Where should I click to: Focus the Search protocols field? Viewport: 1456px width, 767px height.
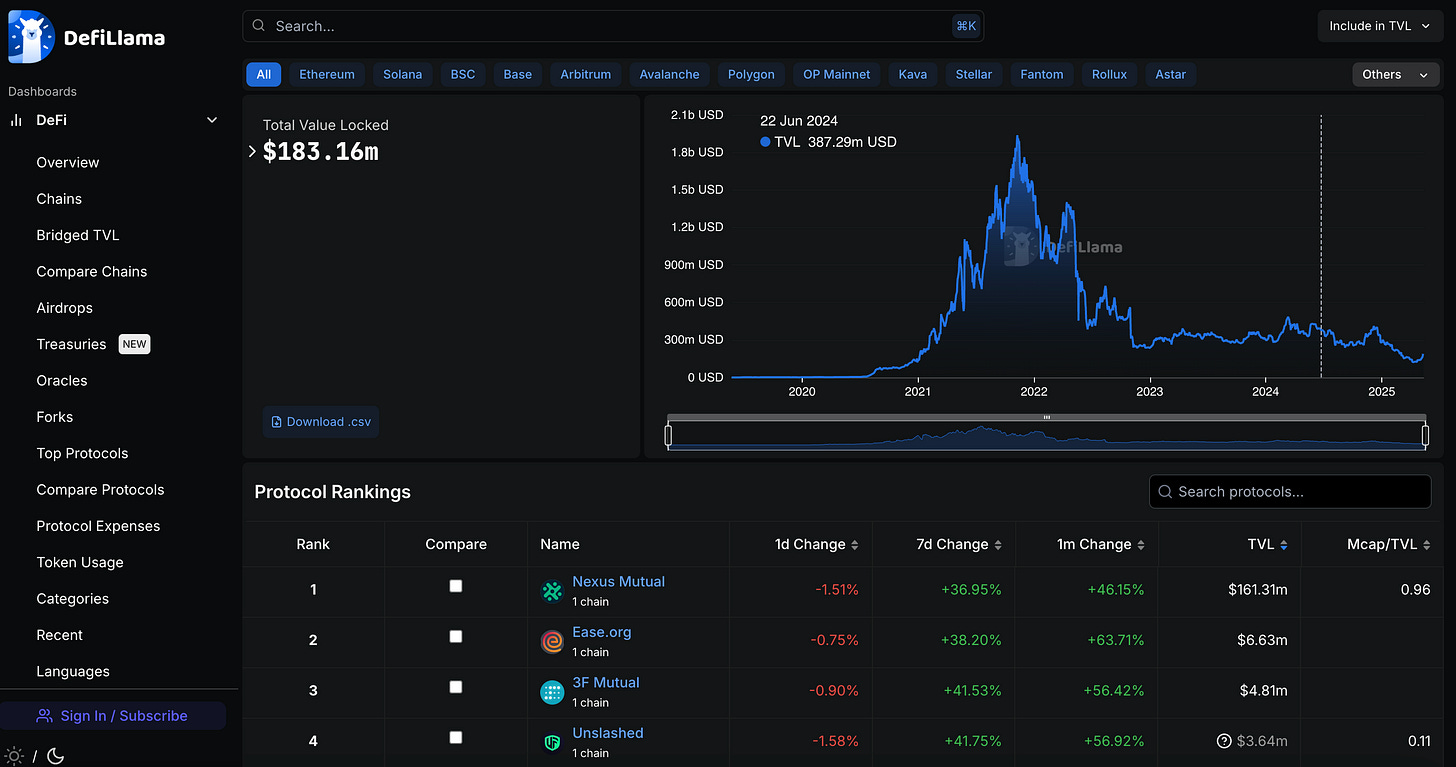click(1290, 492)
